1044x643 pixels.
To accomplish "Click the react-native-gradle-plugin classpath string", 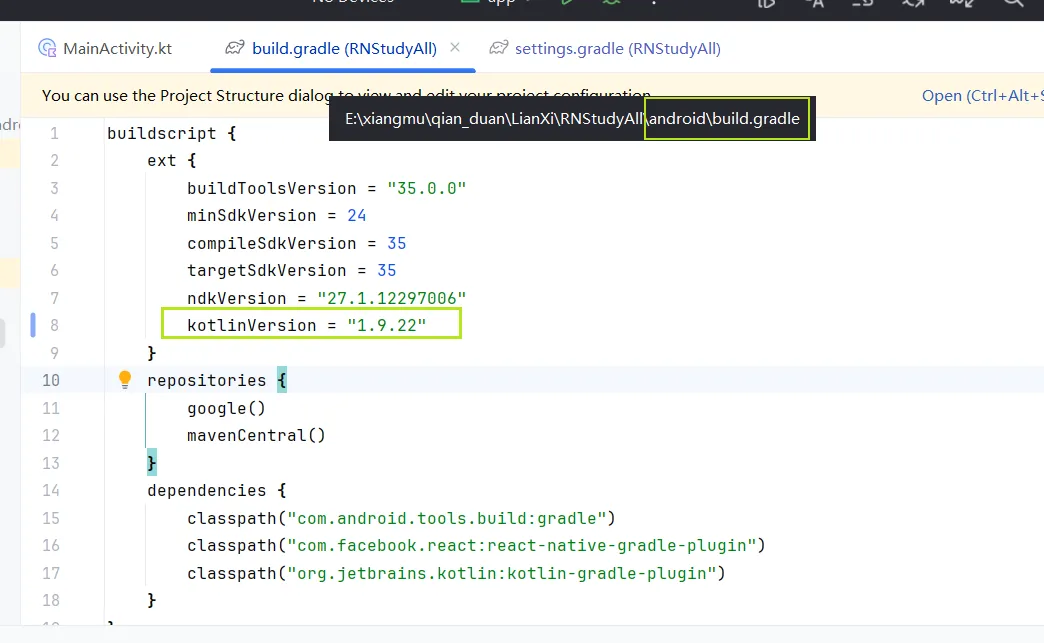I will pyautogui.click(x=522, y=545).
